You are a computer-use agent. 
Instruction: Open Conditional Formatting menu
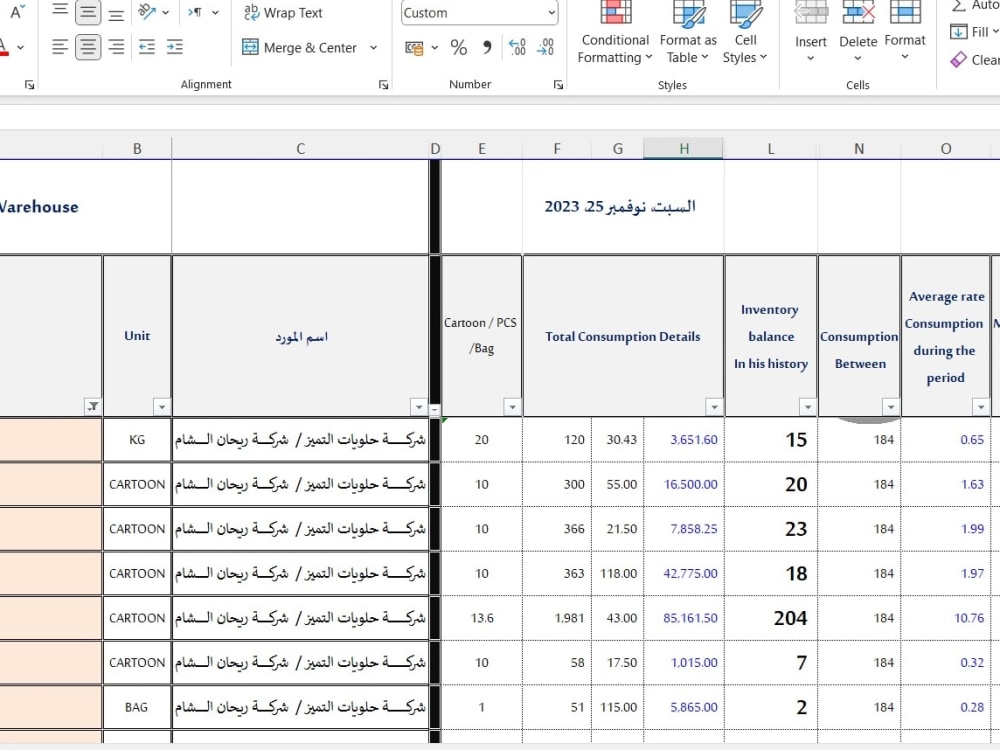point(615,33)
